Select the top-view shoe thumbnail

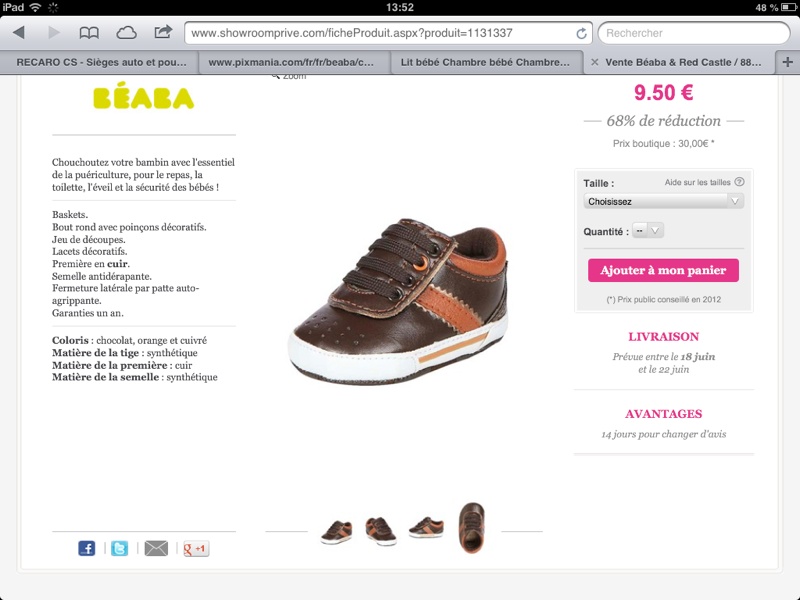tap(472, 528)
